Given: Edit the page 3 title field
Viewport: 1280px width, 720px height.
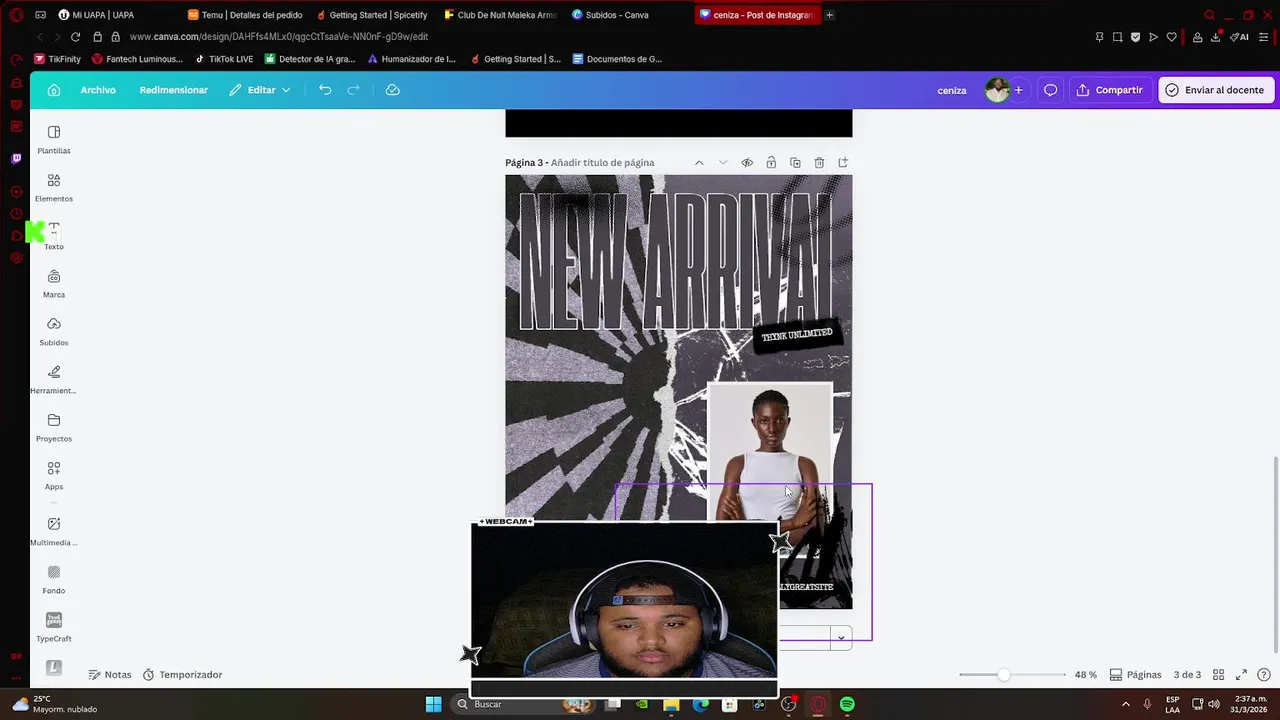Looking at the screenshot, I should pos(602,163).
